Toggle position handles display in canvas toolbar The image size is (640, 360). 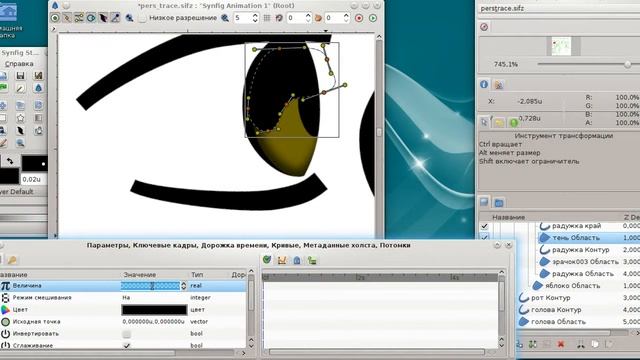pos(55,18)
